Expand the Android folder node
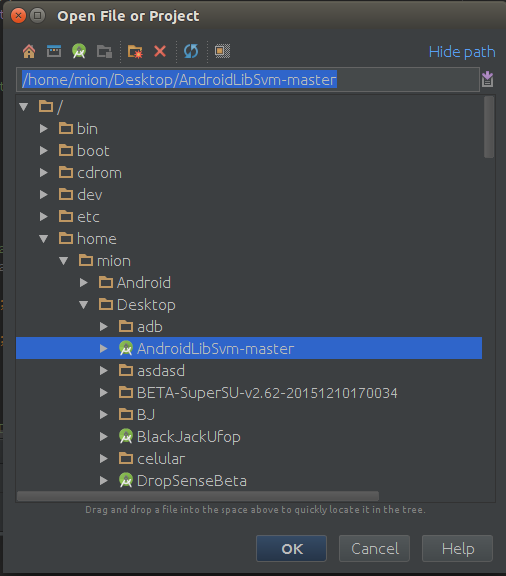 coord(84,282)
